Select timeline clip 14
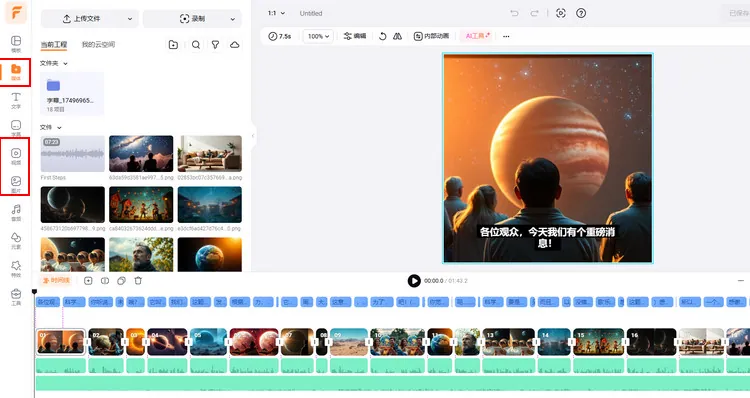This screenshot has height=398, width=750. pyautogui.click(x=554, y=342)
